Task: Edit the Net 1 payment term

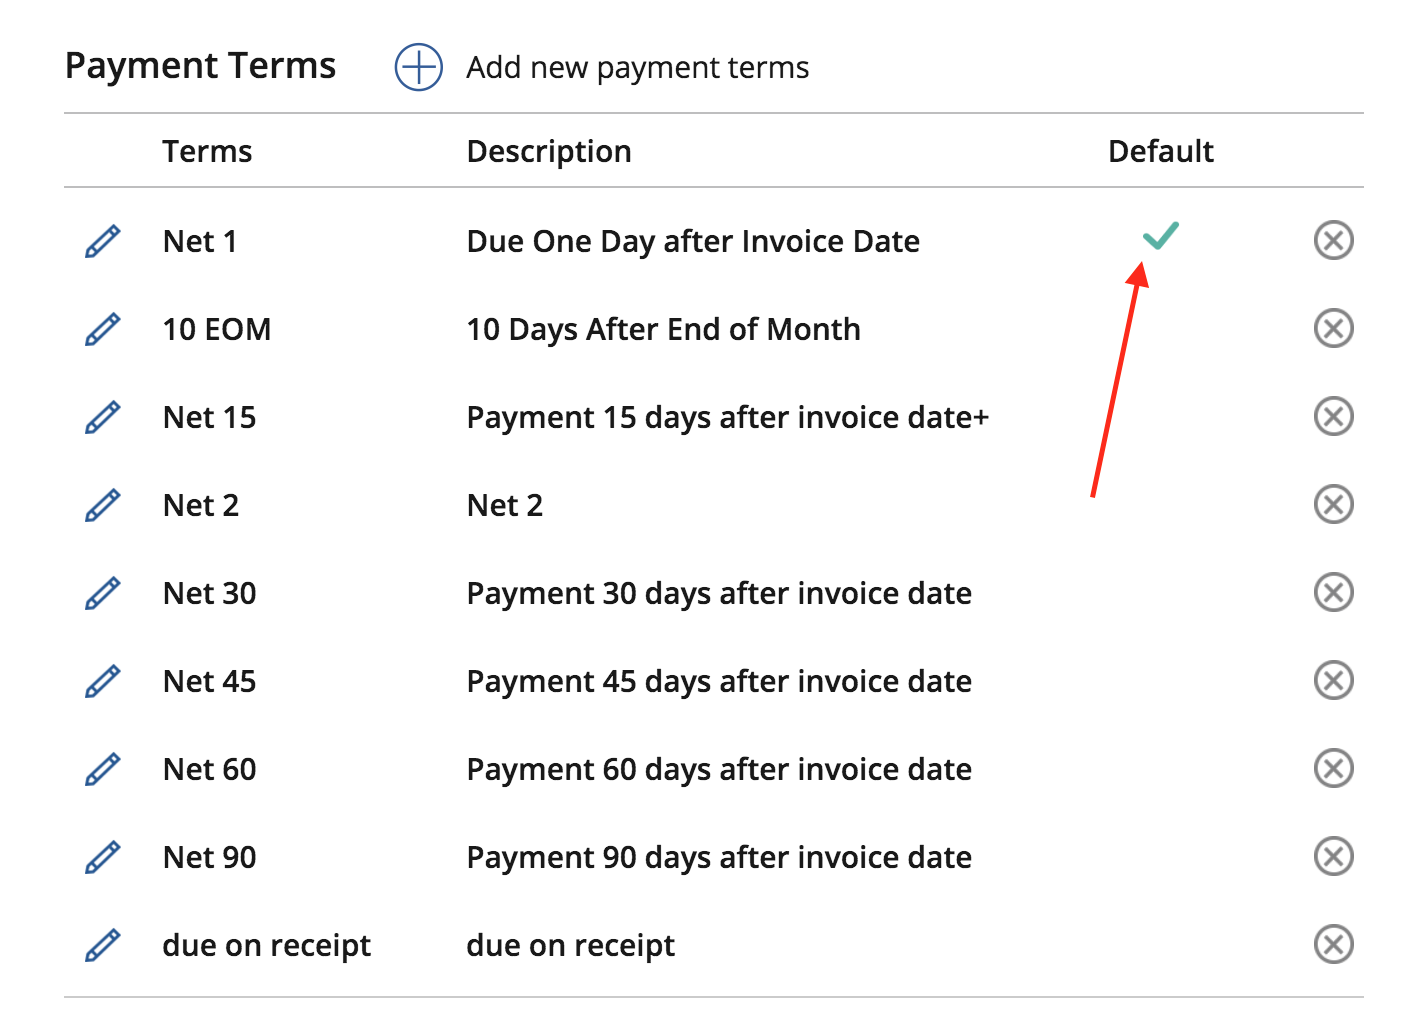Action: [x=103, y=241]
